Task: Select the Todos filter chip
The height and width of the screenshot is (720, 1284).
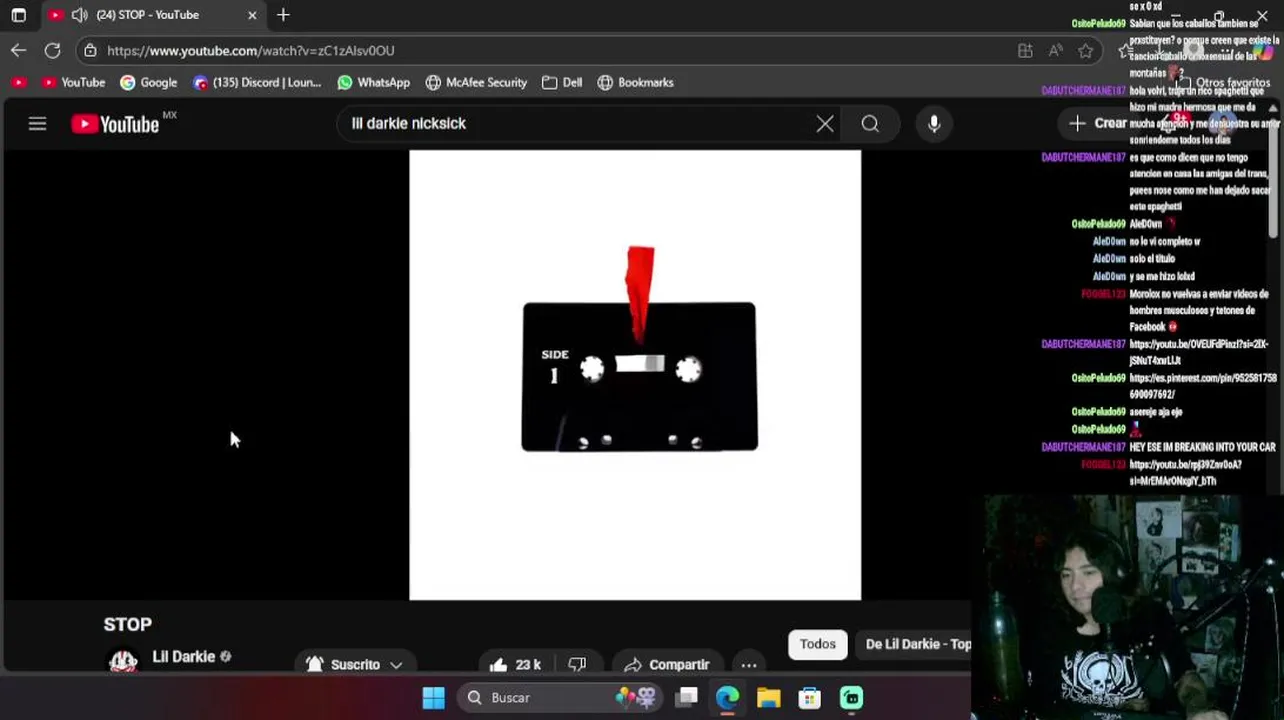Action: pyautogui.click(x=817, y=644)
